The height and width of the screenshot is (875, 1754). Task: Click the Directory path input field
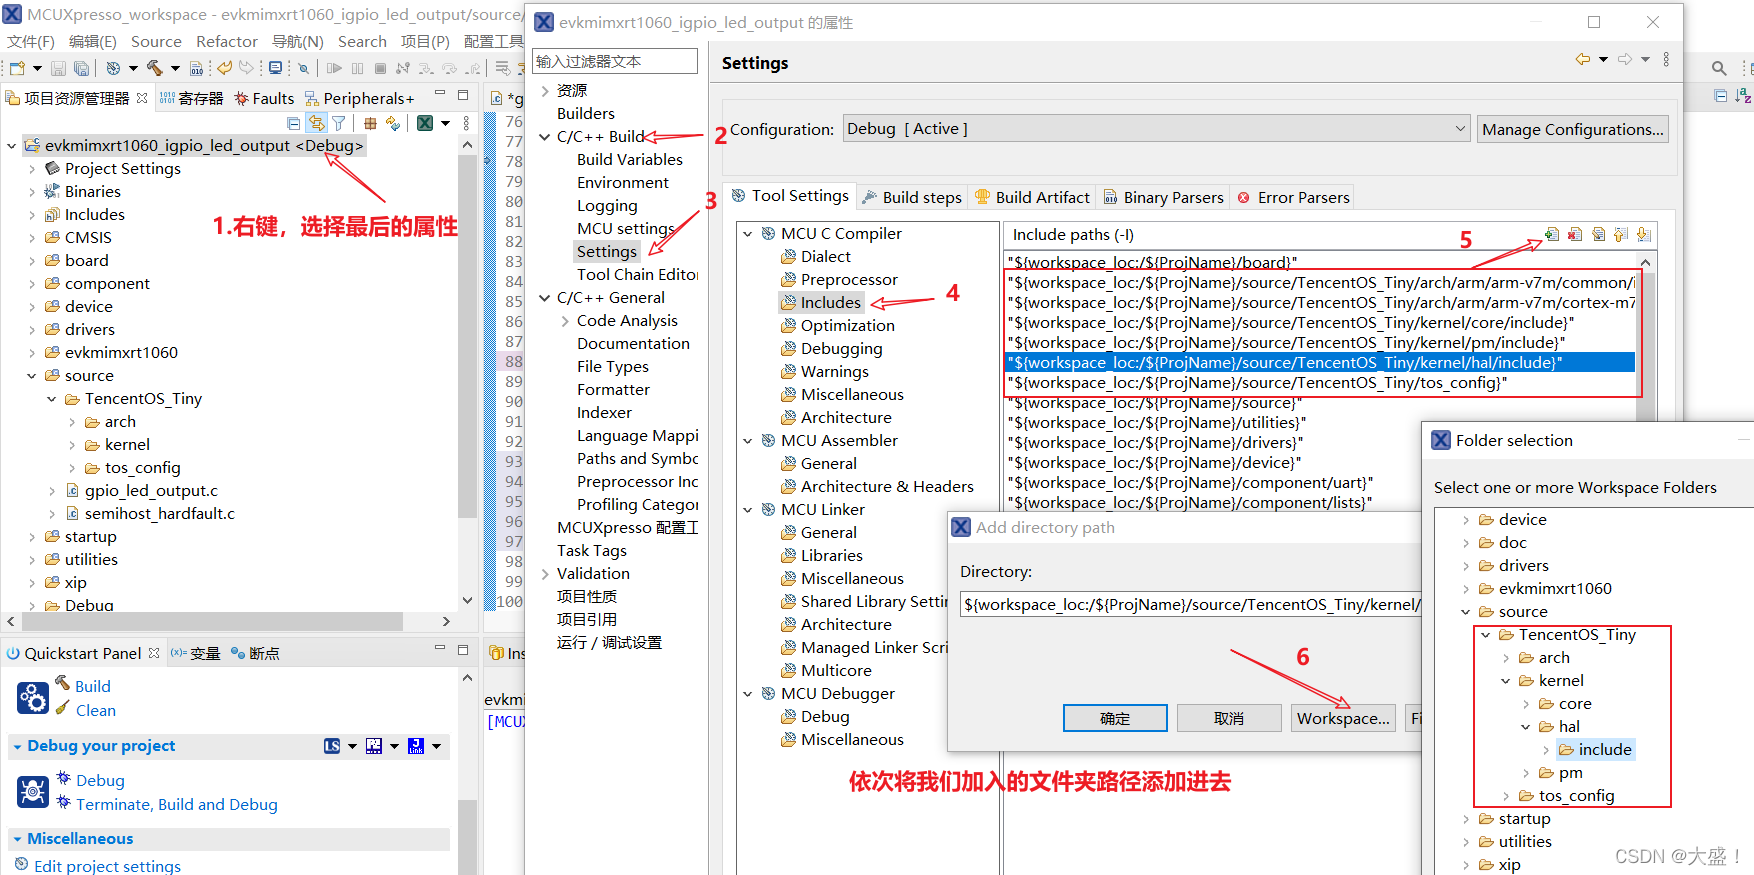coord(1190,604)
